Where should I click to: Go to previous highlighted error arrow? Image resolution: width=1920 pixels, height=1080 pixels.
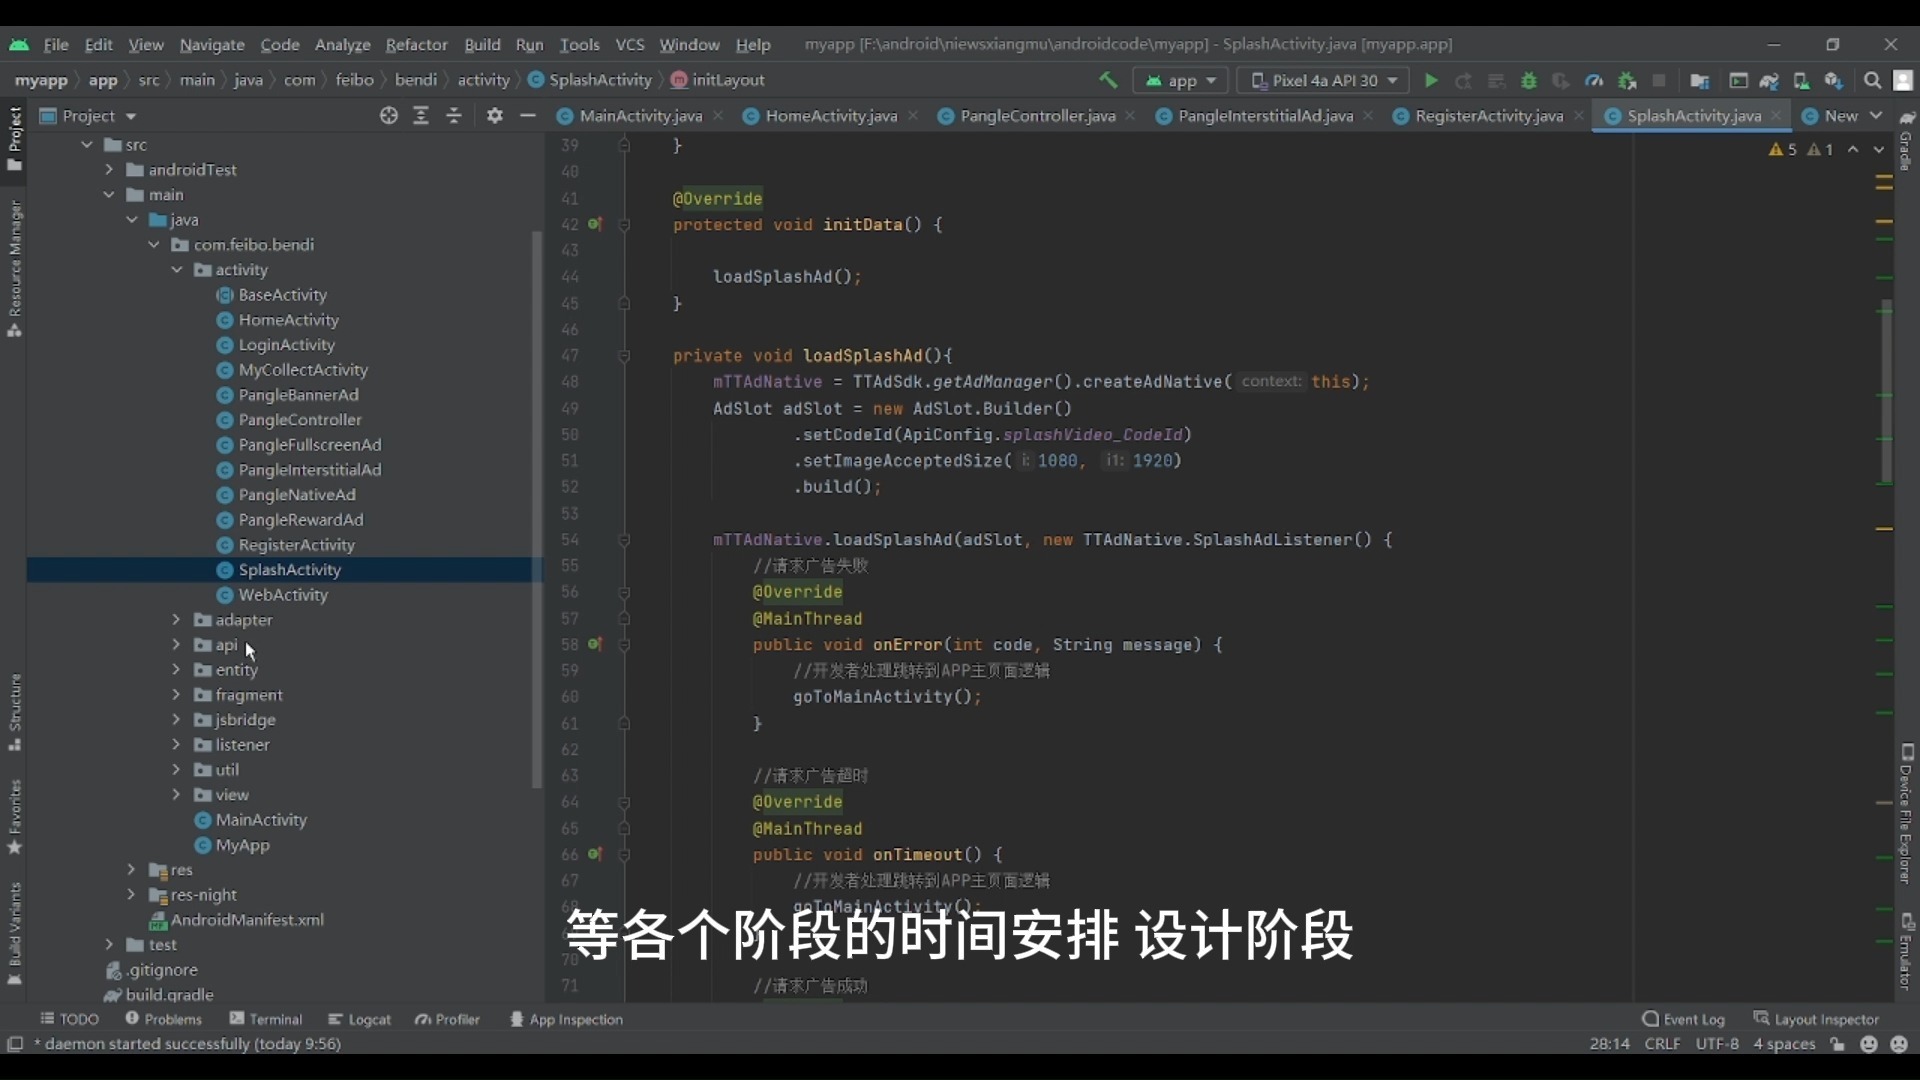(1853, 149)
